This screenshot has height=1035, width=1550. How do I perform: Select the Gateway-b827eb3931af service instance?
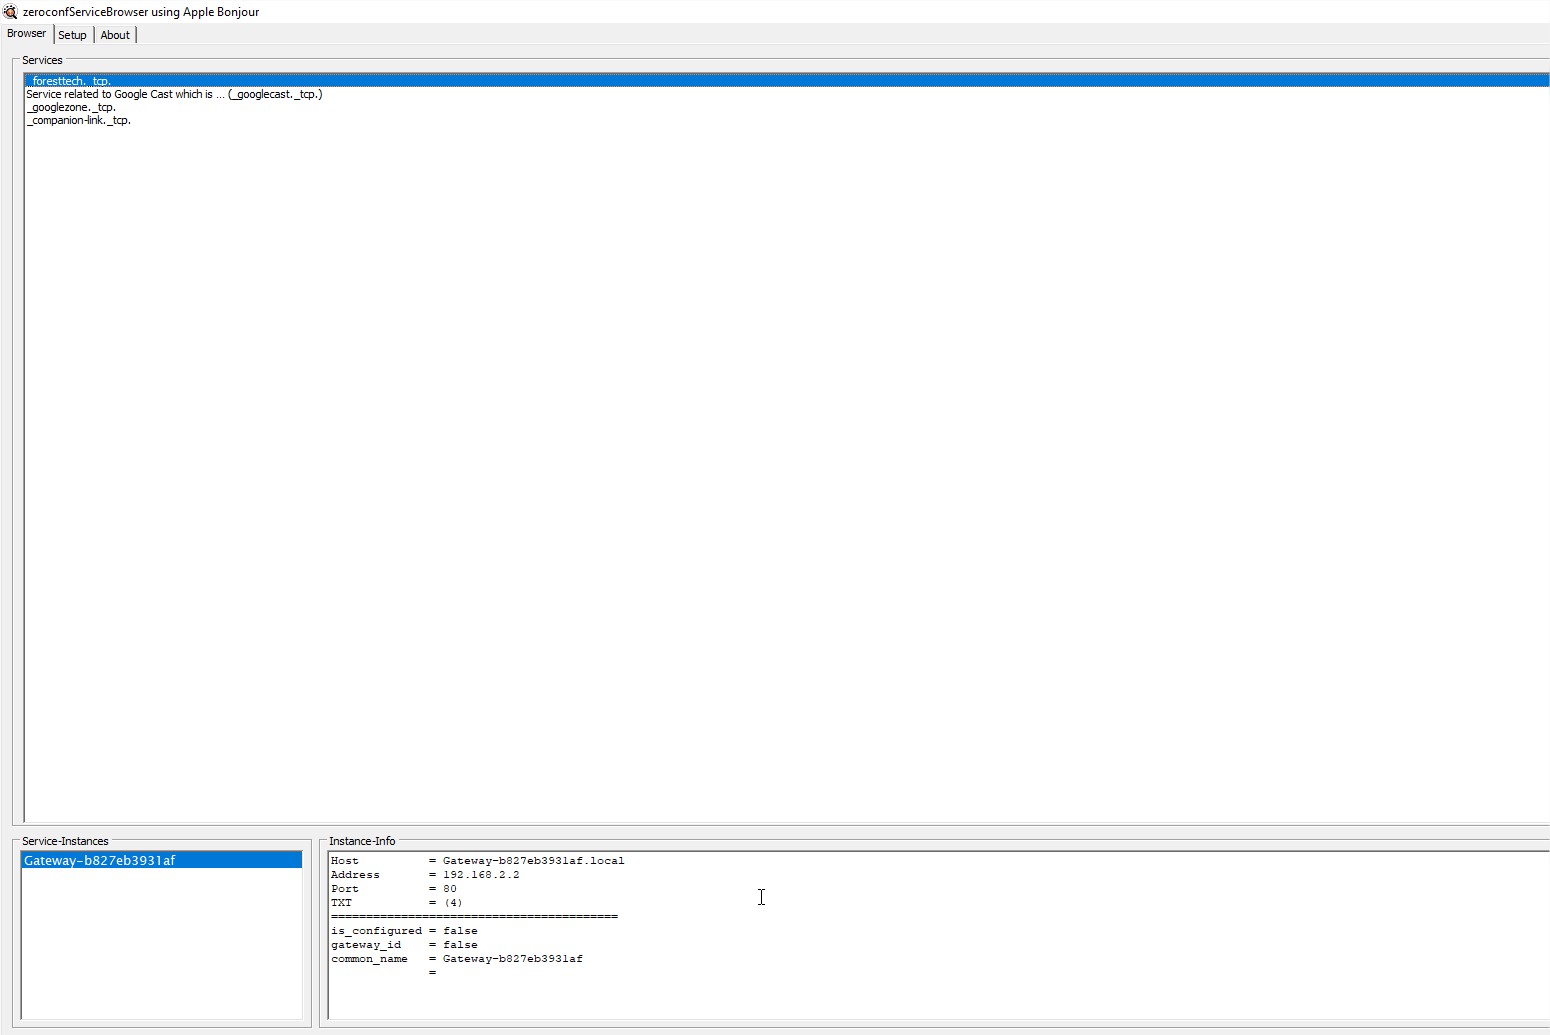pos(100,859)
